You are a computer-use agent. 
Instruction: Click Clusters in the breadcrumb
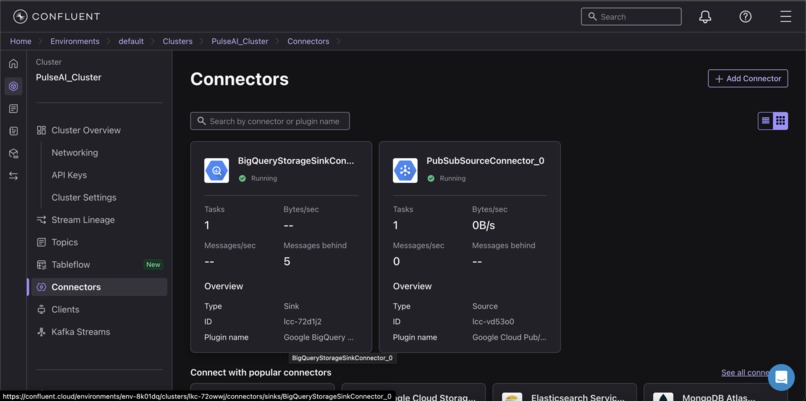pos(178,41)
